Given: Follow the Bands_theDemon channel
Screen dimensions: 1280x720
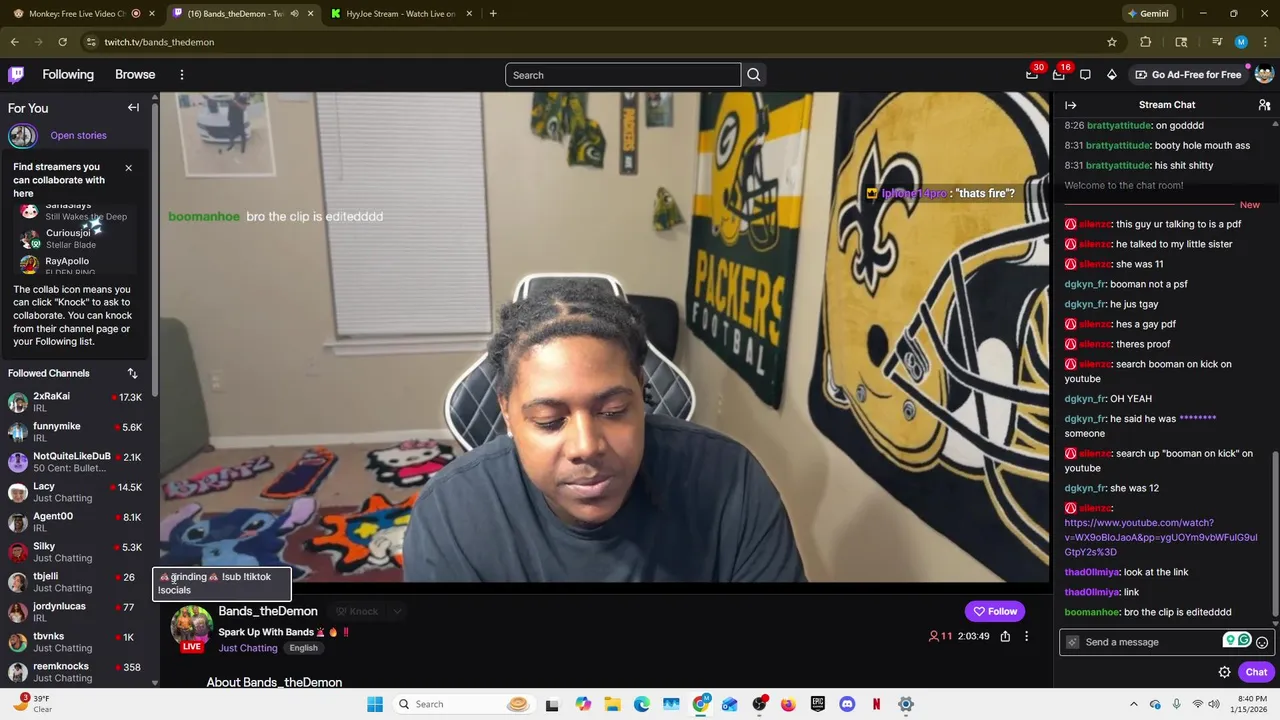Looking at the screenshot, I should tap(995, 611).
